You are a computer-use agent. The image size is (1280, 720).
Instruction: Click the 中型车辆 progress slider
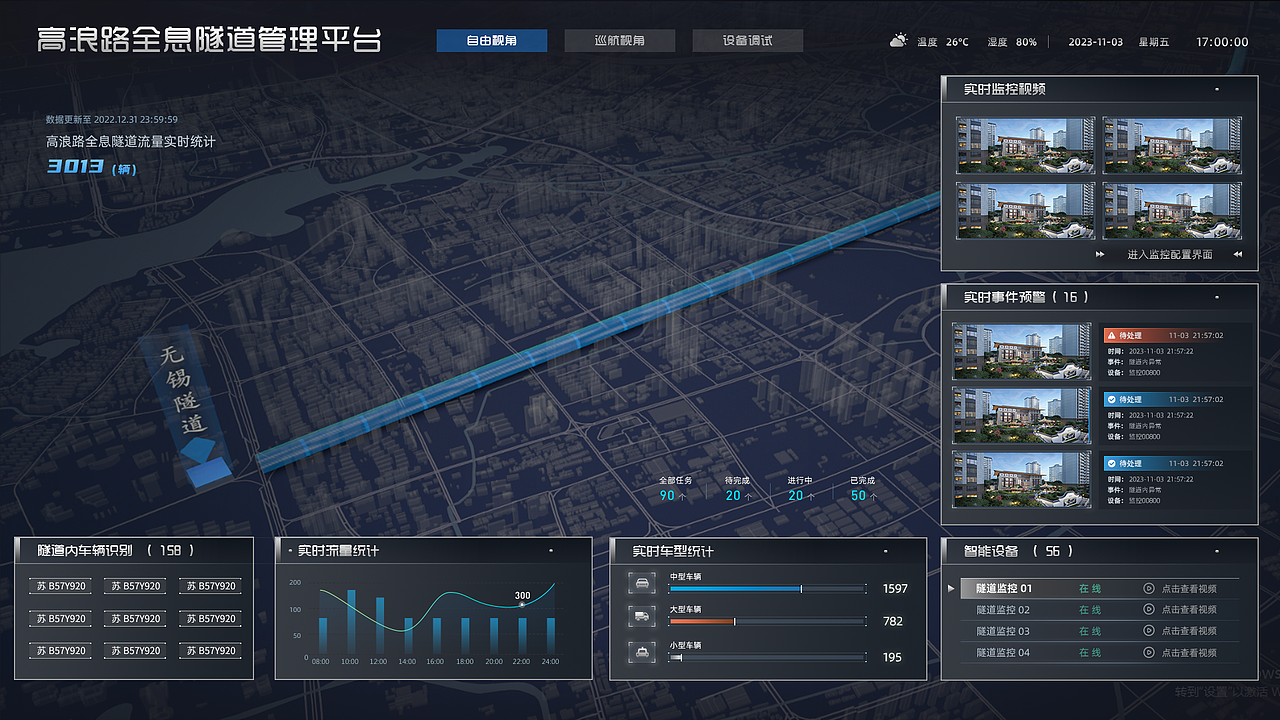765,589
